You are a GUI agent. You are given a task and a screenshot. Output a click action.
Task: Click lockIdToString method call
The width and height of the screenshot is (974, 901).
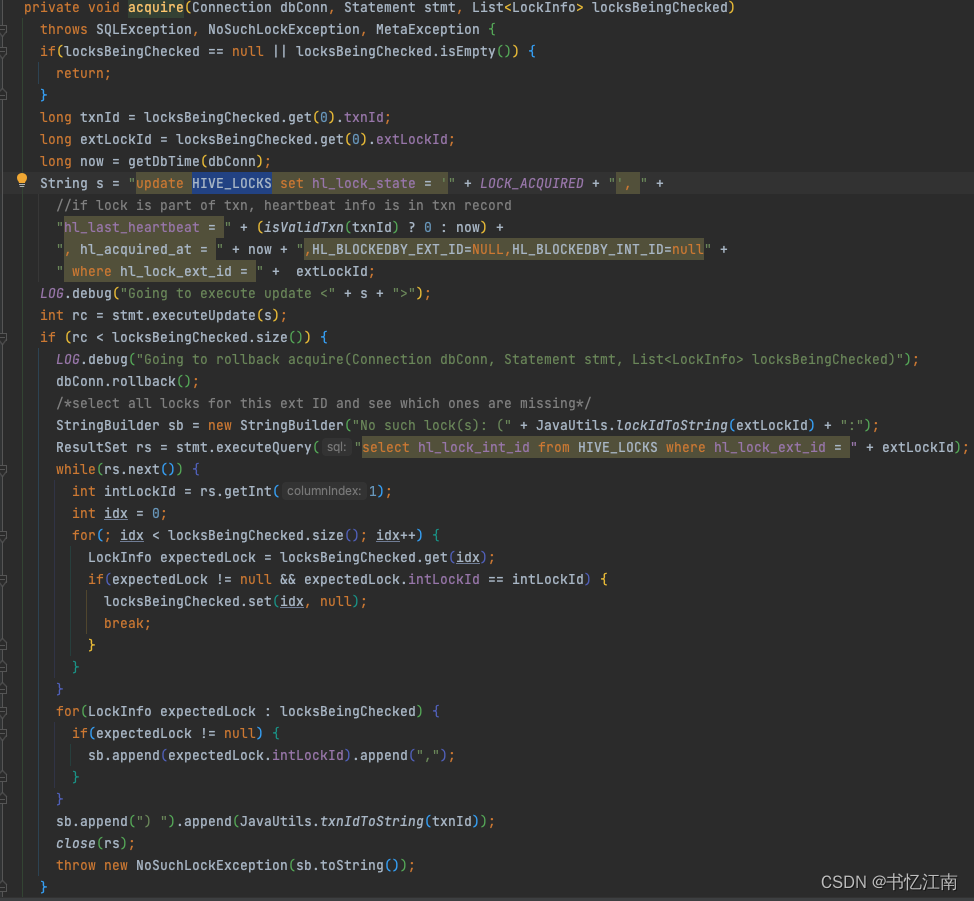tap(671, 426)
